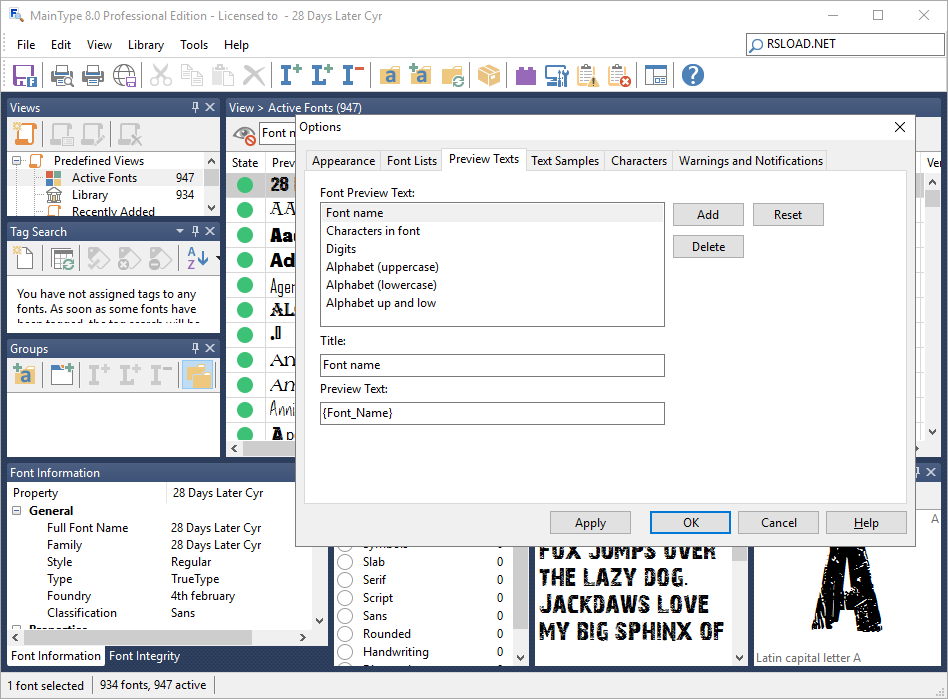This screenshot has height=699, width=948.
Task: Click the window layout toolbar icon
Action: [655, 76]
